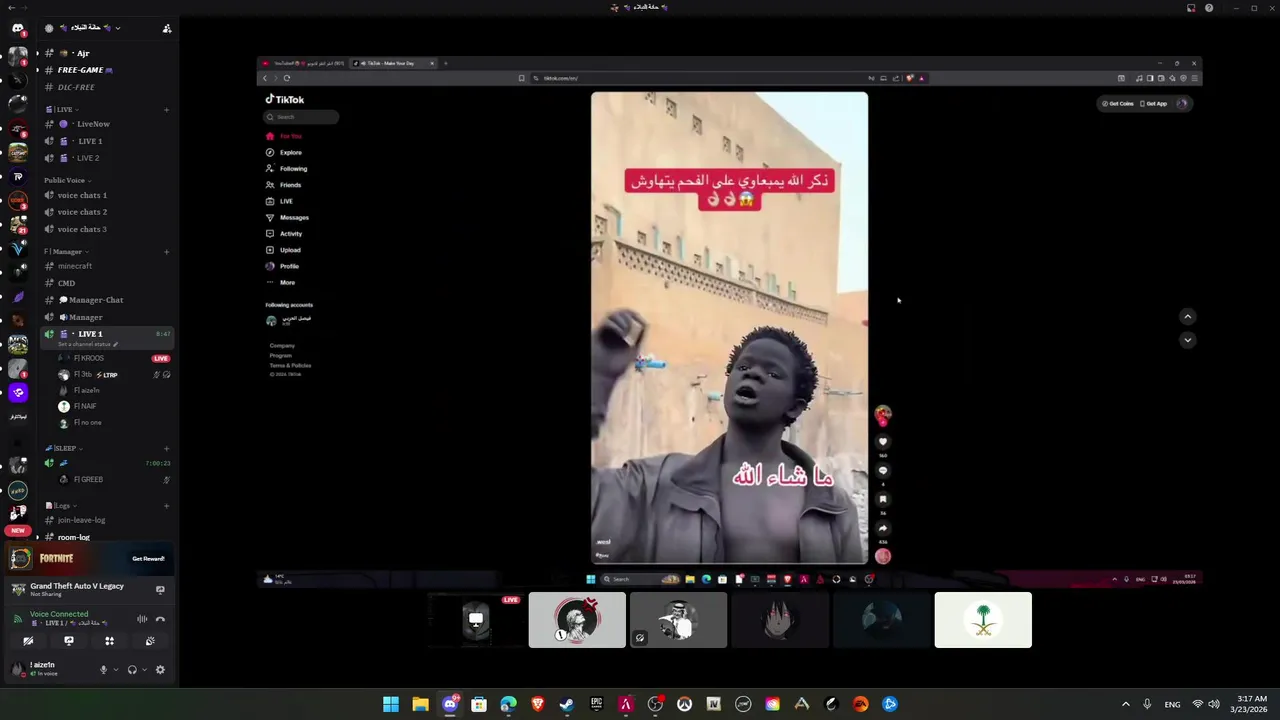The height and width of the screenshot is (720, 1280).
Task: Open the join-leave-log channel
Action: click(x=107, y=520)
